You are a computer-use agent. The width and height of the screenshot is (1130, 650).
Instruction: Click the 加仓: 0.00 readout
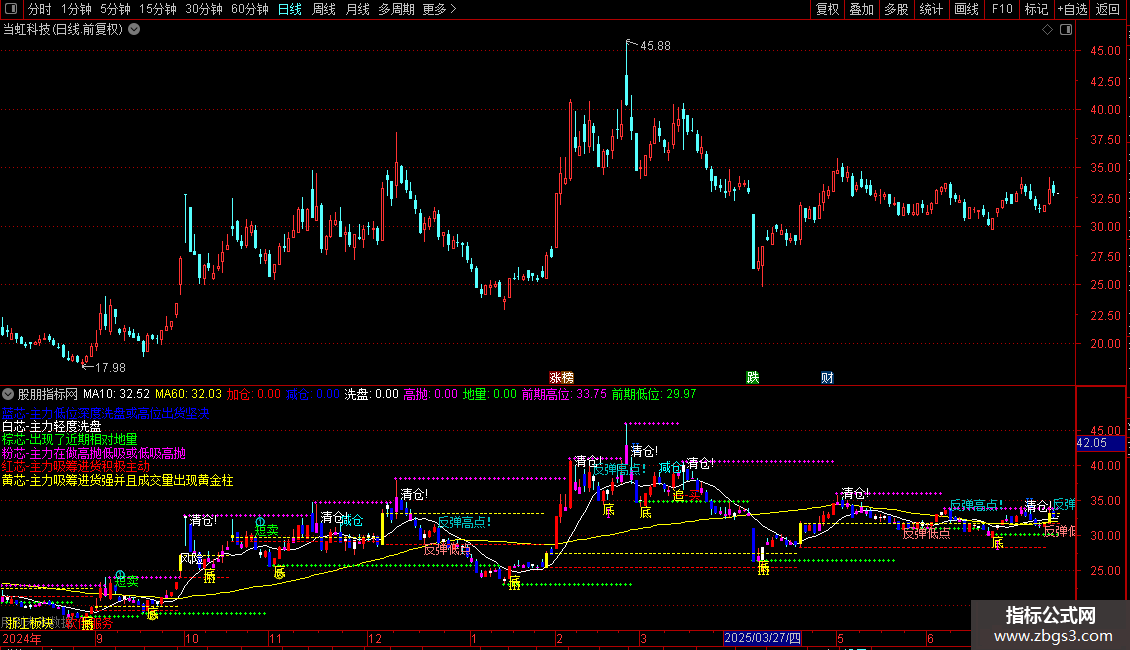pos(254,394)
